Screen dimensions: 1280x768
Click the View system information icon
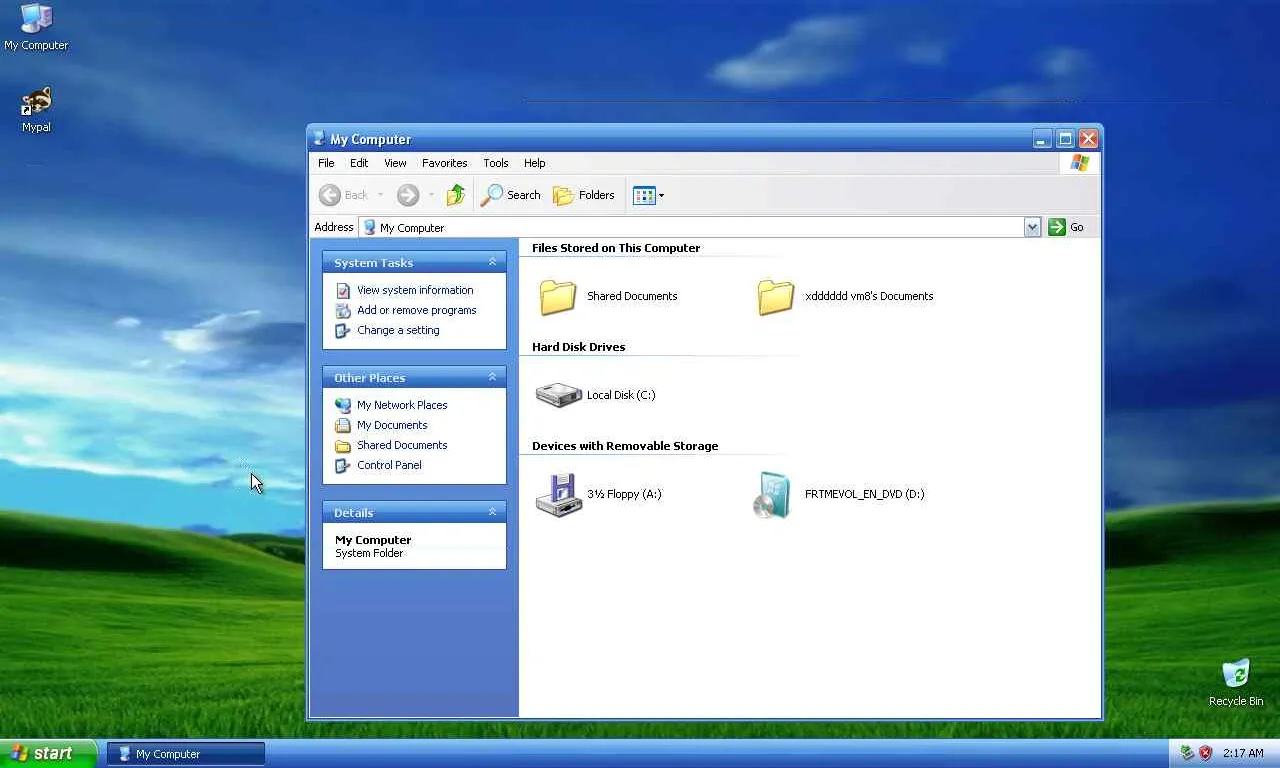point(343,290)
